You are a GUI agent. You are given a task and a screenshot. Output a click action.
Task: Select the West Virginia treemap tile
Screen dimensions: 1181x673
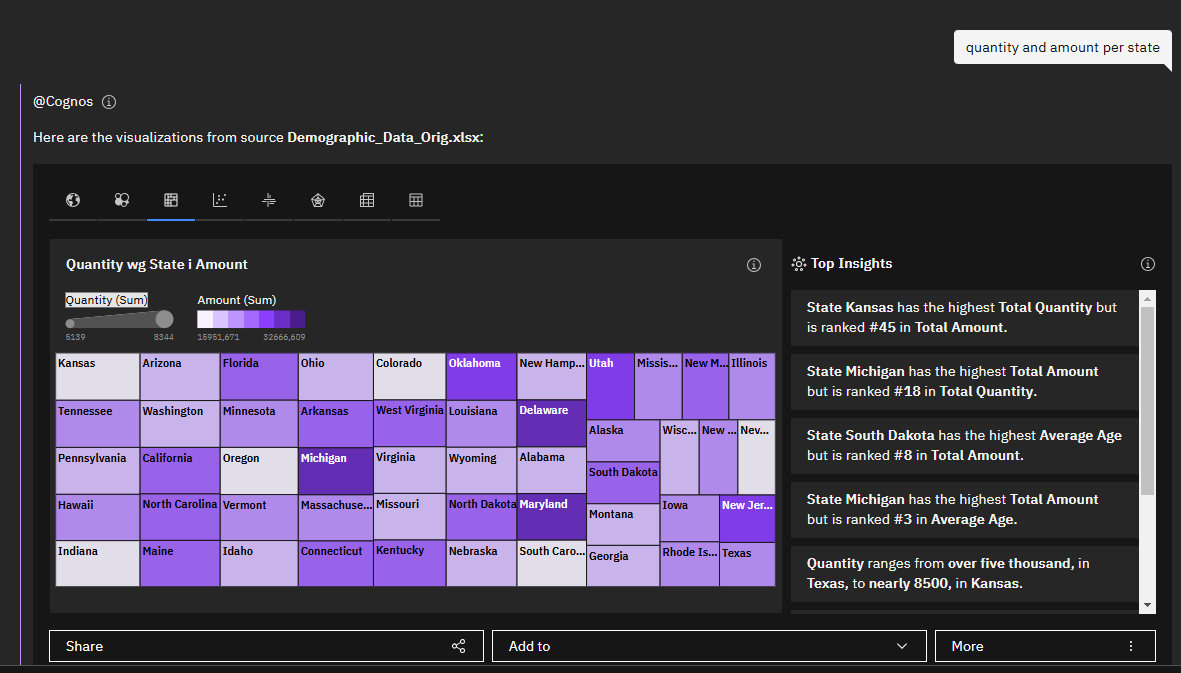[410, 424]
